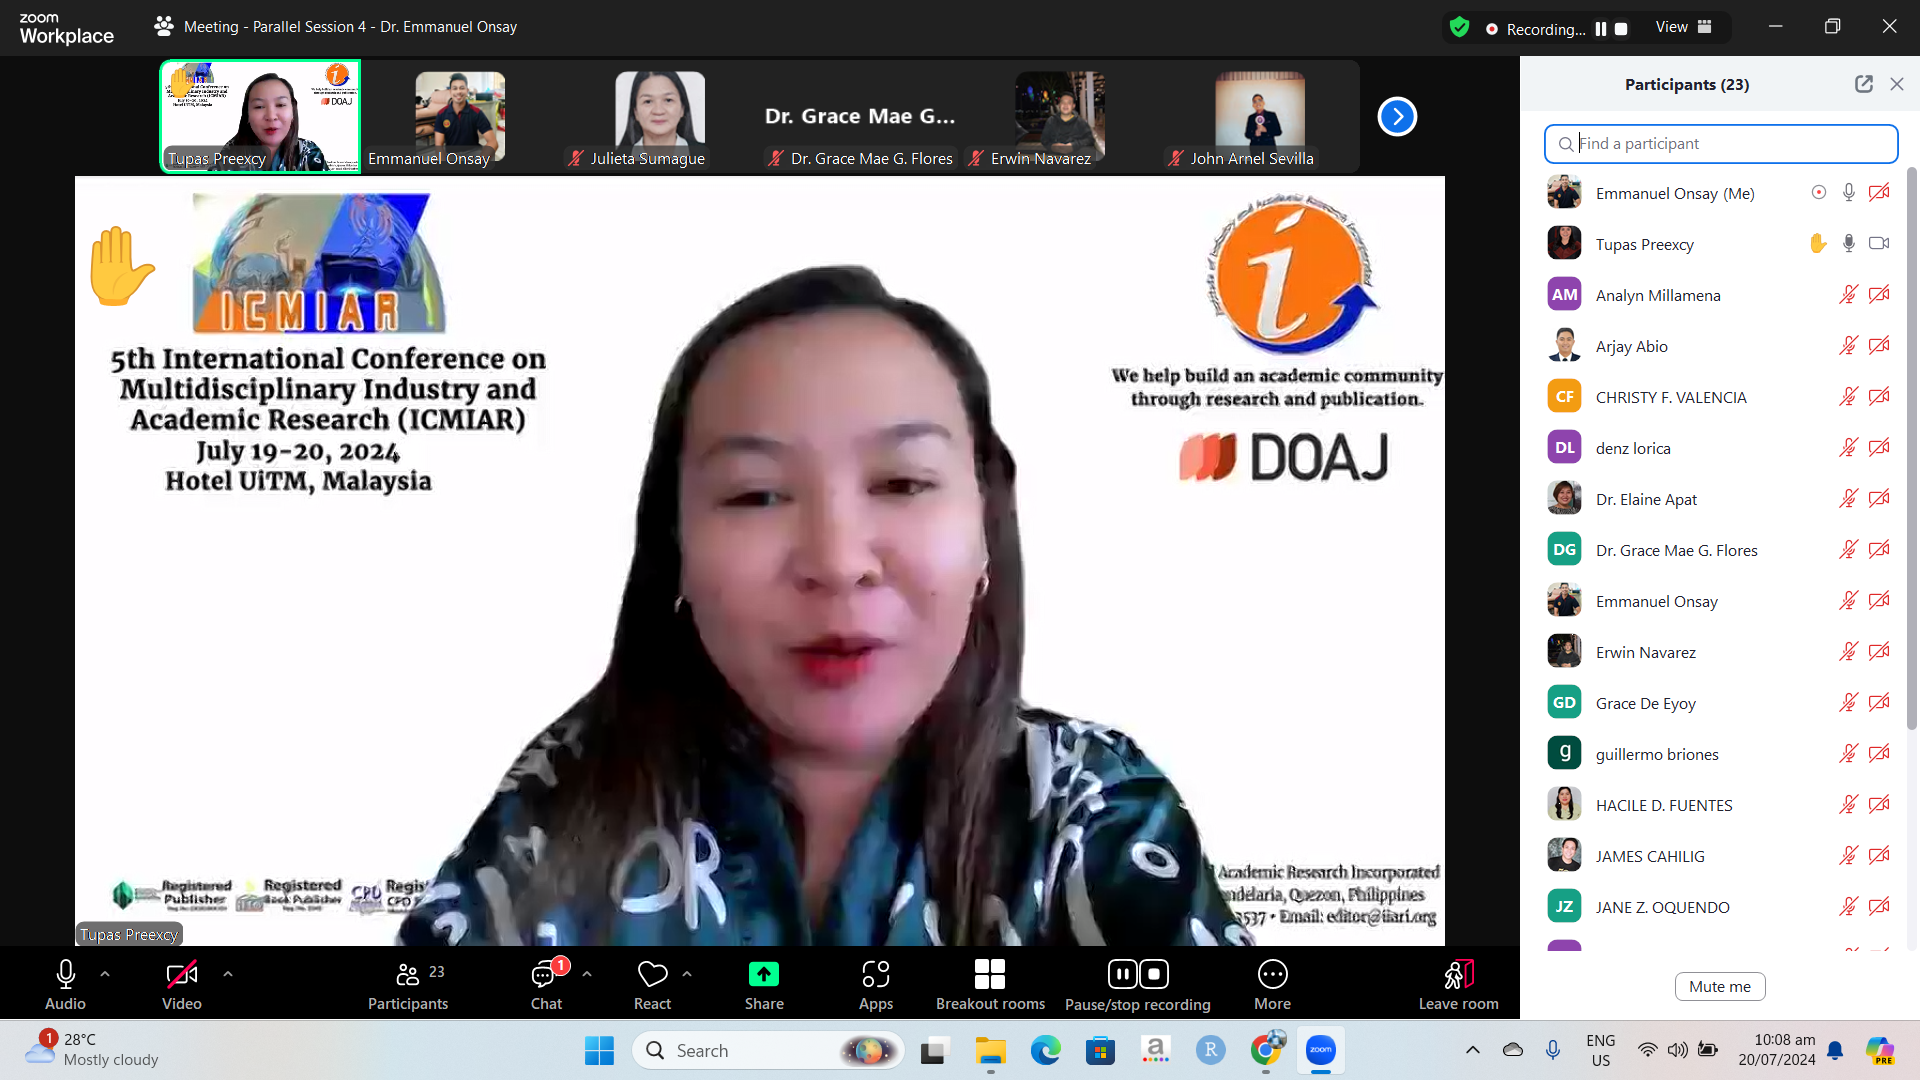The height and width of the screenshot is (1080, 1920).
Task: Open the View layout dropdown
Action: (1683, 28)
